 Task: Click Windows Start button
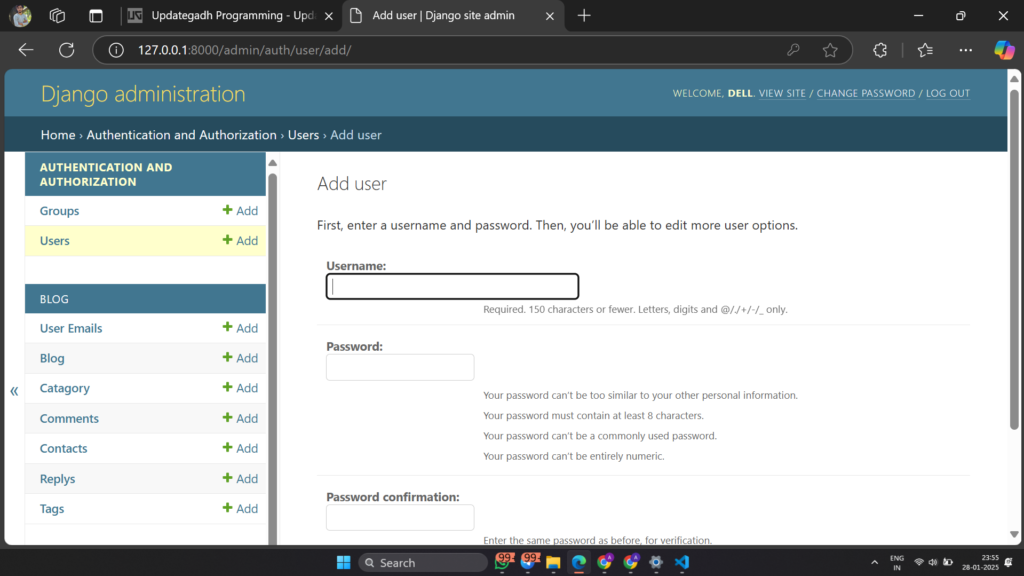(344, 562)
